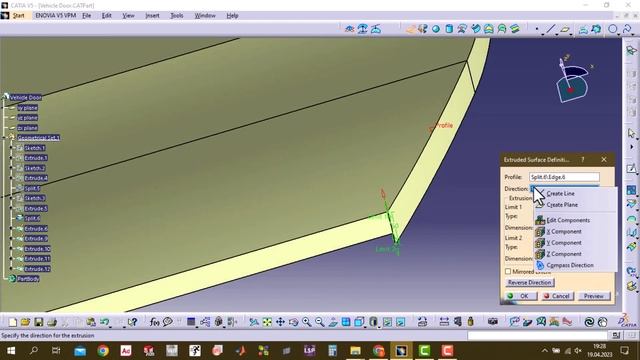The image size is (640, 360).
Task: Click the New document icon
Action: 13,322
